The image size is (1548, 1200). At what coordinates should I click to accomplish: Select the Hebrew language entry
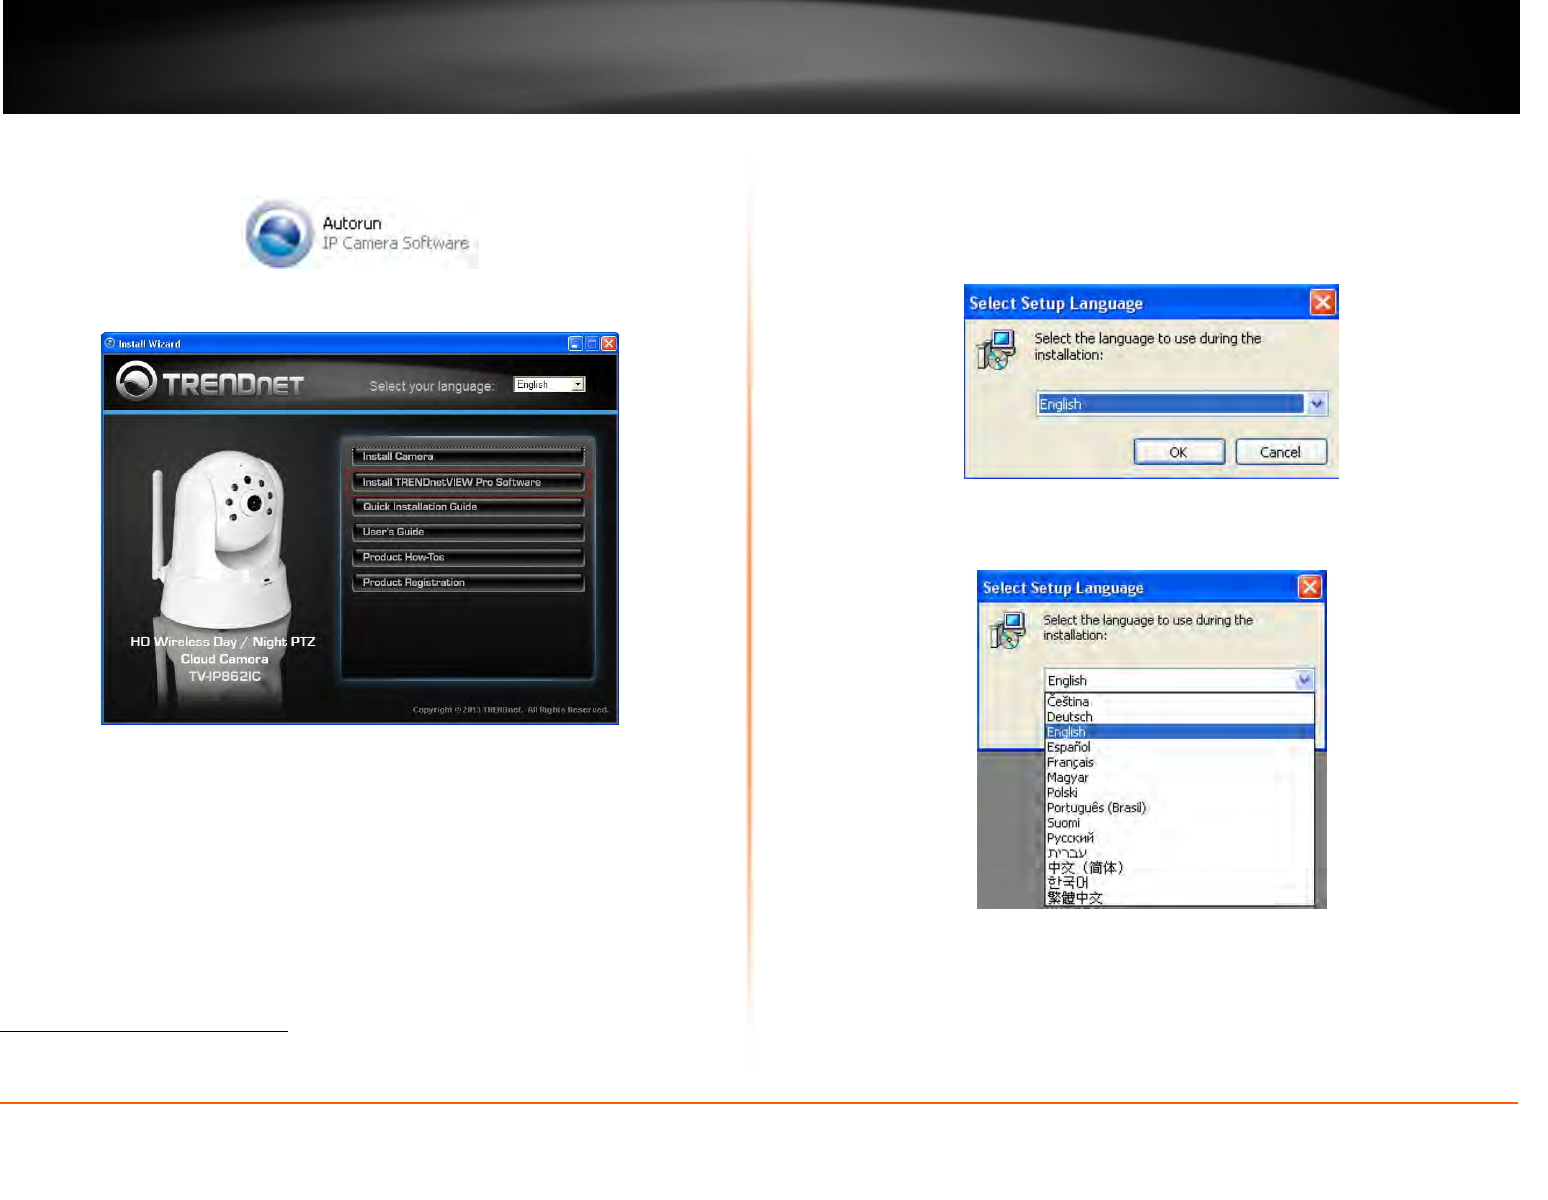point(1179,853)
